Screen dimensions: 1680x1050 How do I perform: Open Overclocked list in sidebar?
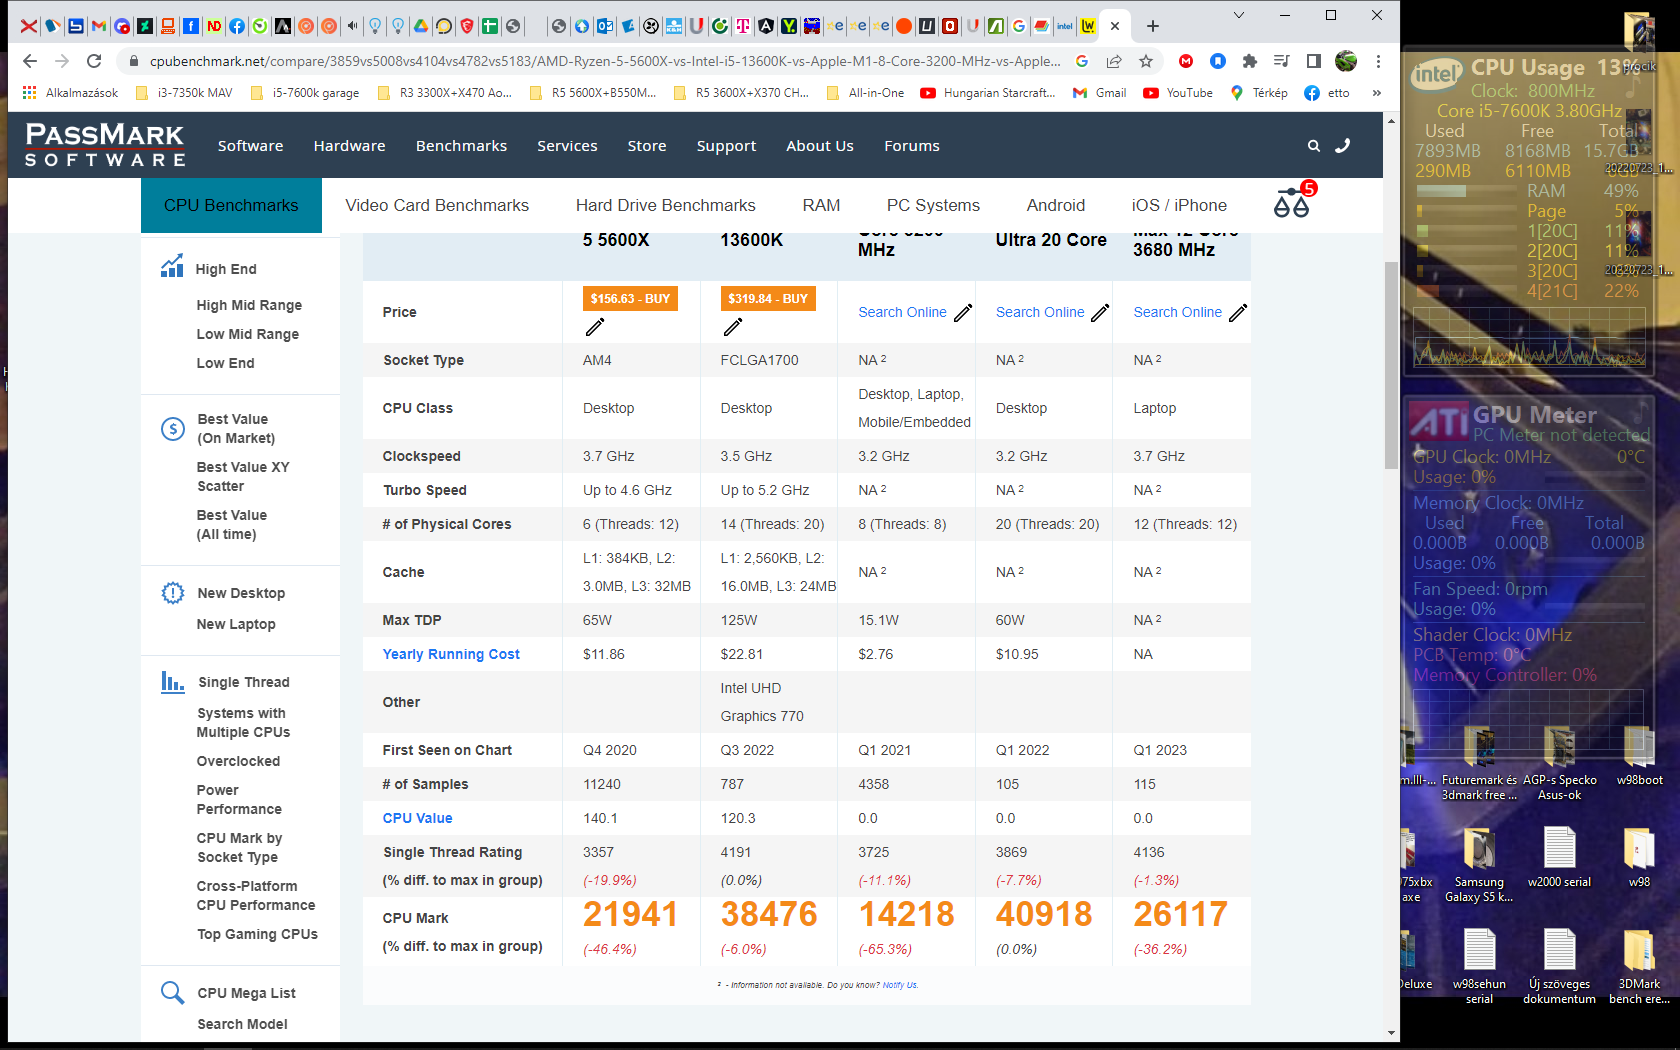[238, 761]
